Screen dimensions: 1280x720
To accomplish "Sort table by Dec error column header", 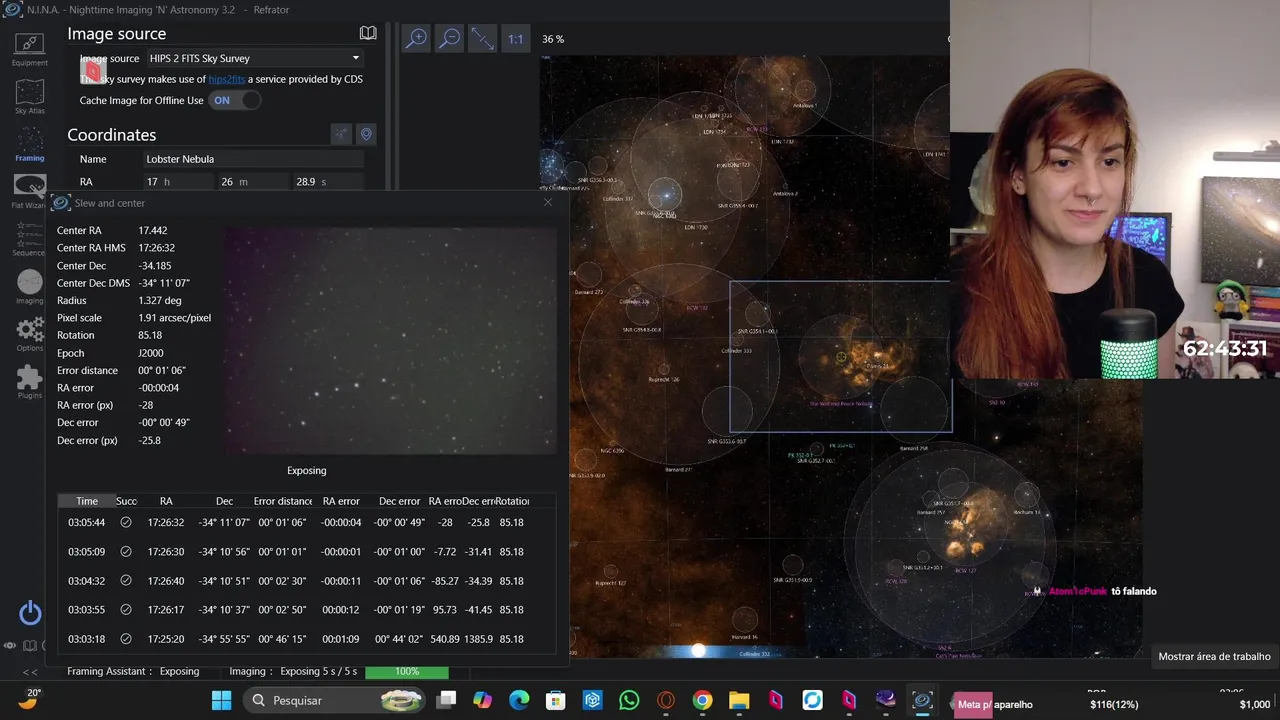I will point(399,501).
